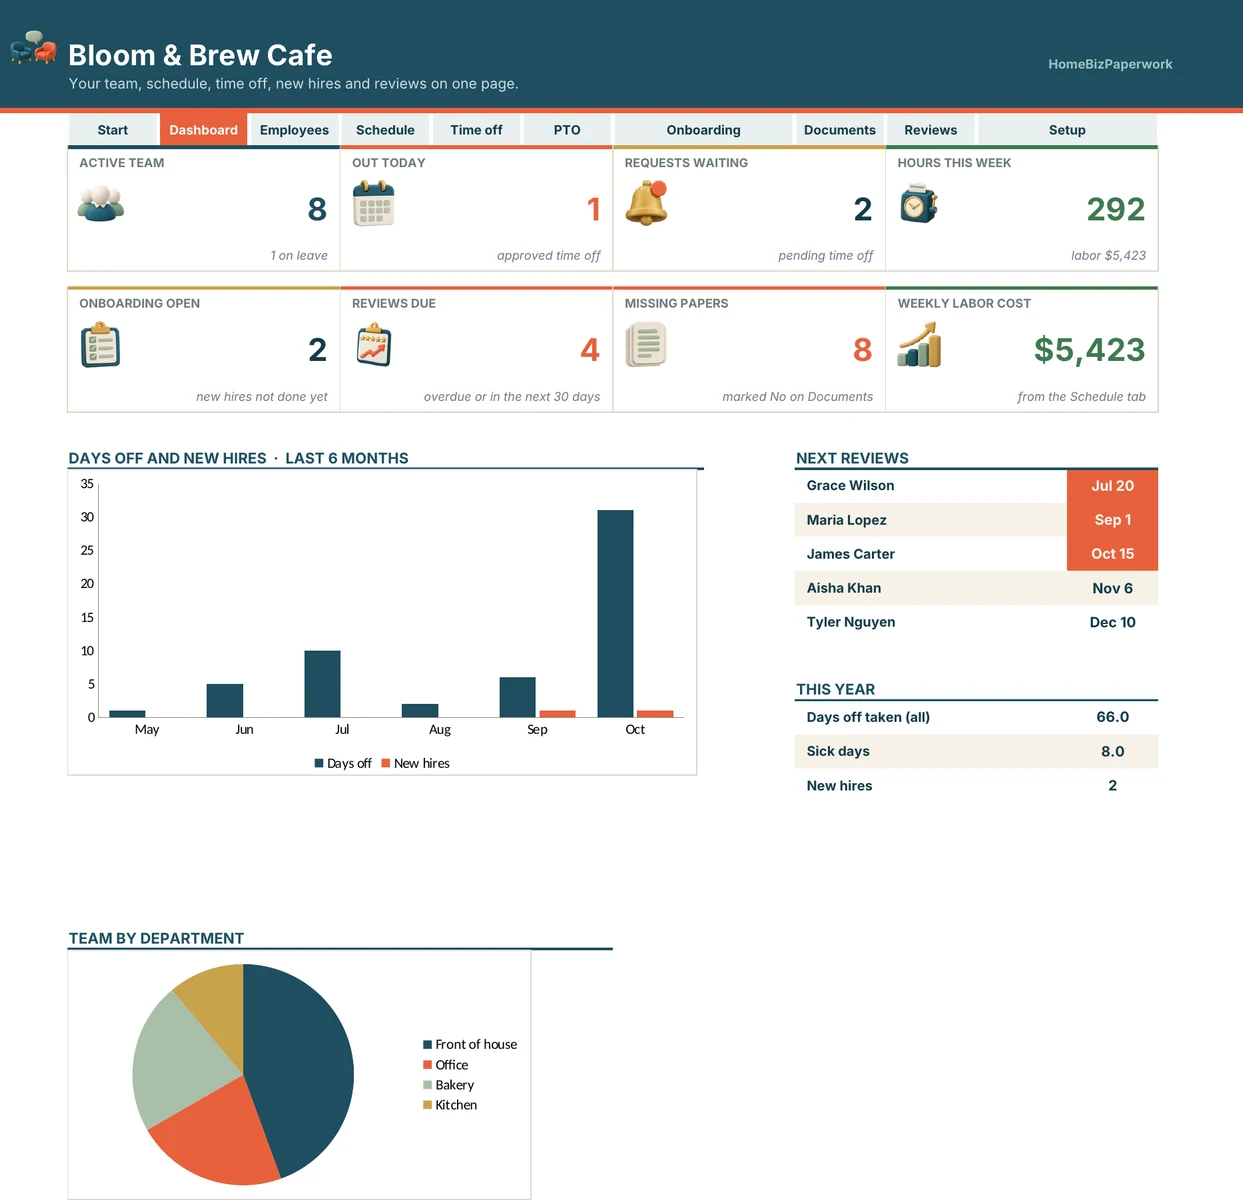Click the Oct 15 review date cell
Screen dimensions: 1243x1200
coord(1112,554)
